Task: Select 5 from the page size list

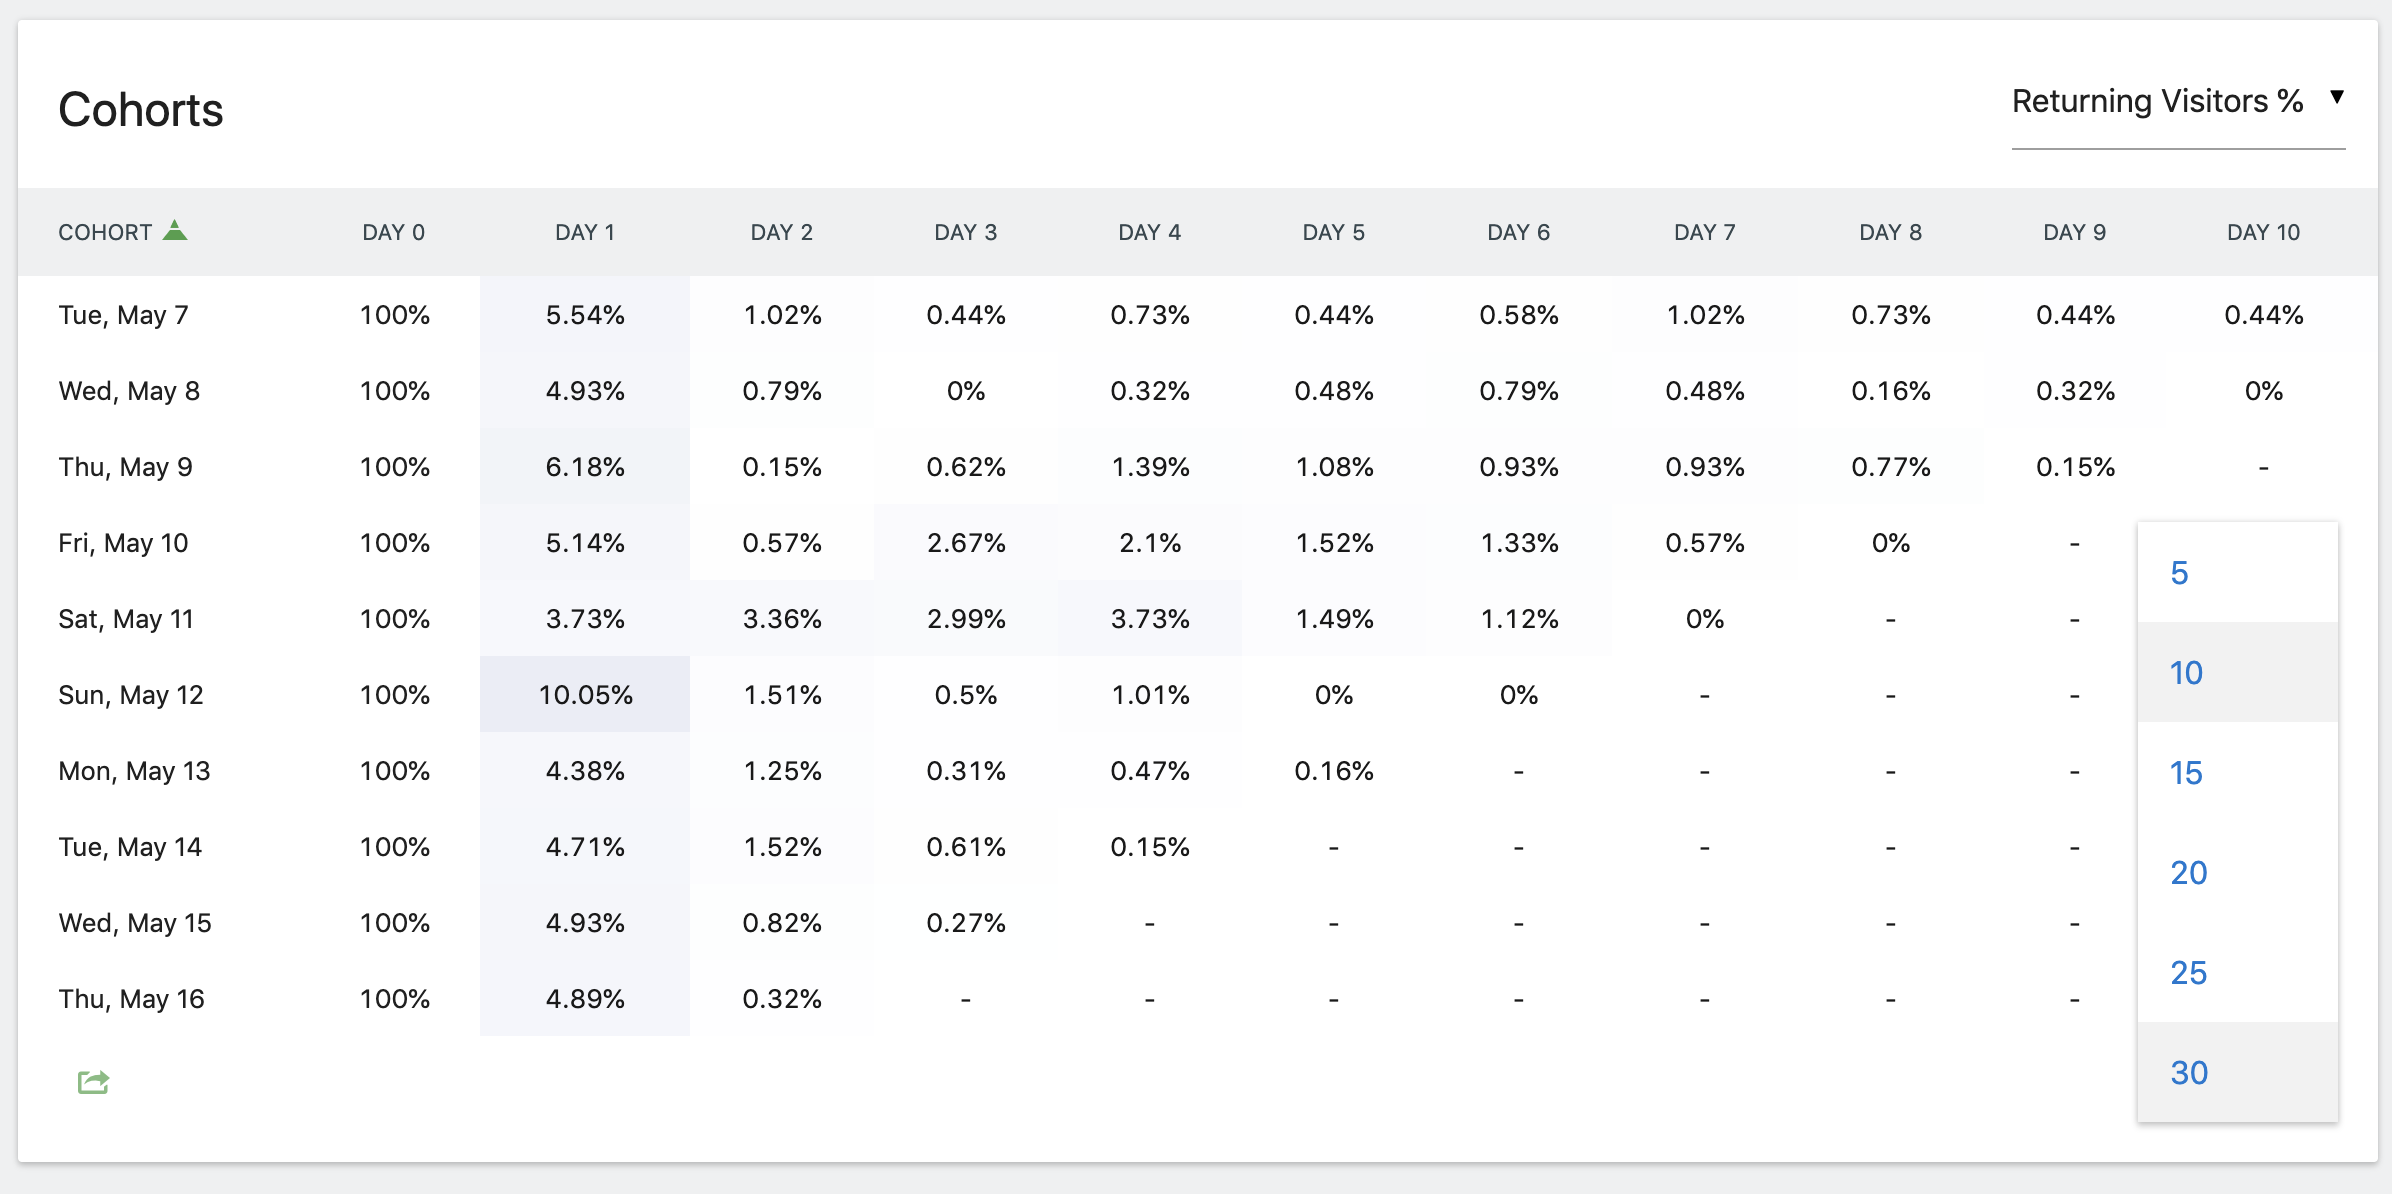Action: 2180,573
